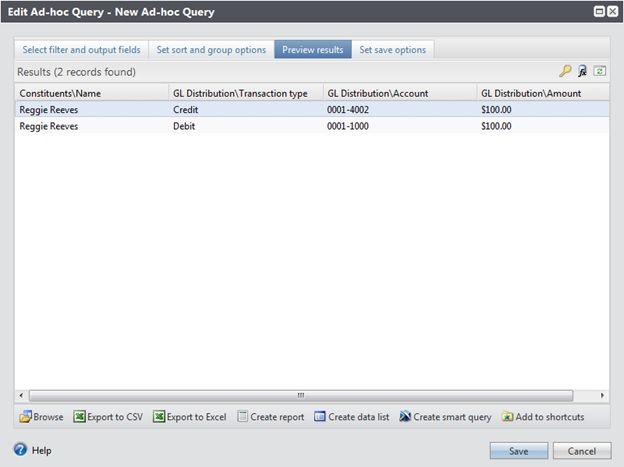Image resolution: width=624 pixels, height=467 pixels.
Task: Select the Preview results tab
Action: coord(313,49)
